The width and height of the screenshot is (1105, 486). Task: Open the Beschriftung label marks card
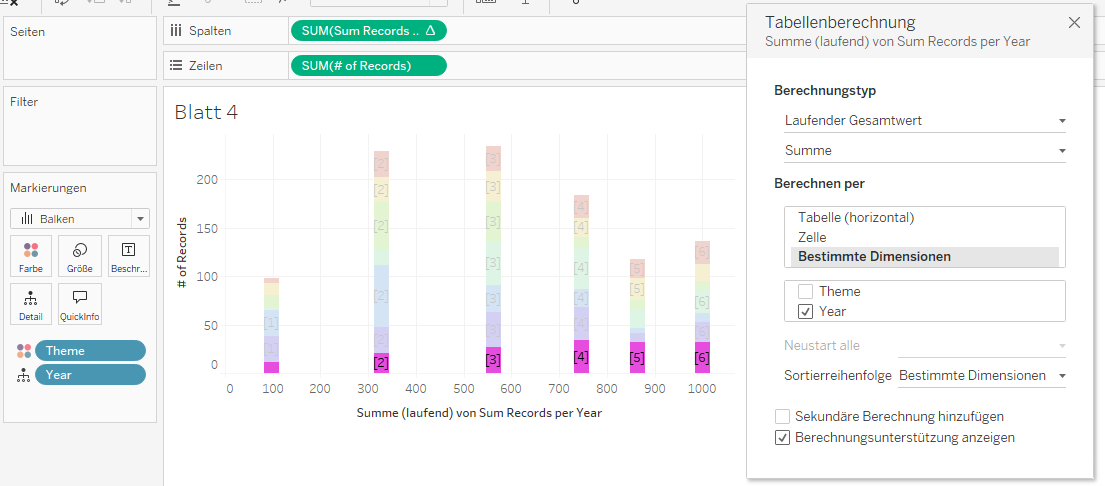click(128, 256)
